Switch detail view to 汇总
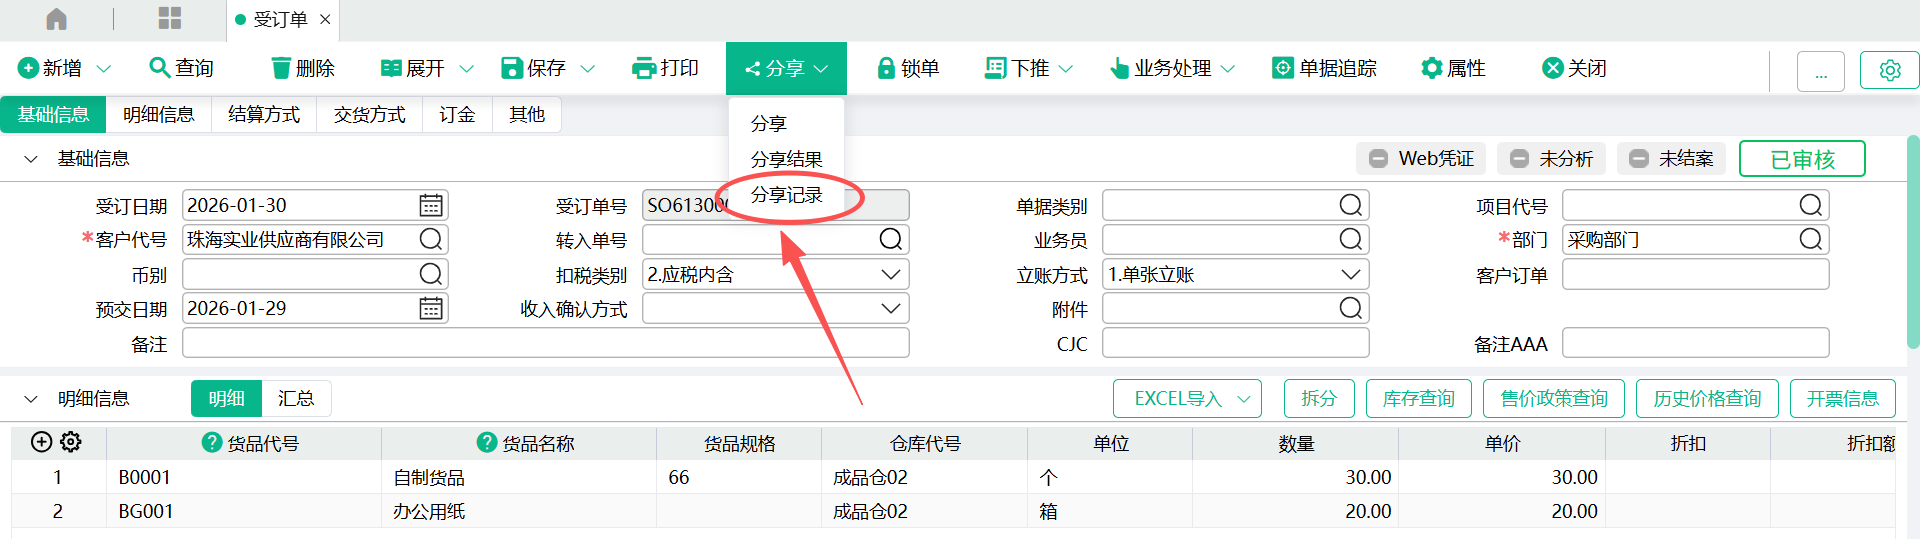 pyautogui.click(x=296, y=399)
